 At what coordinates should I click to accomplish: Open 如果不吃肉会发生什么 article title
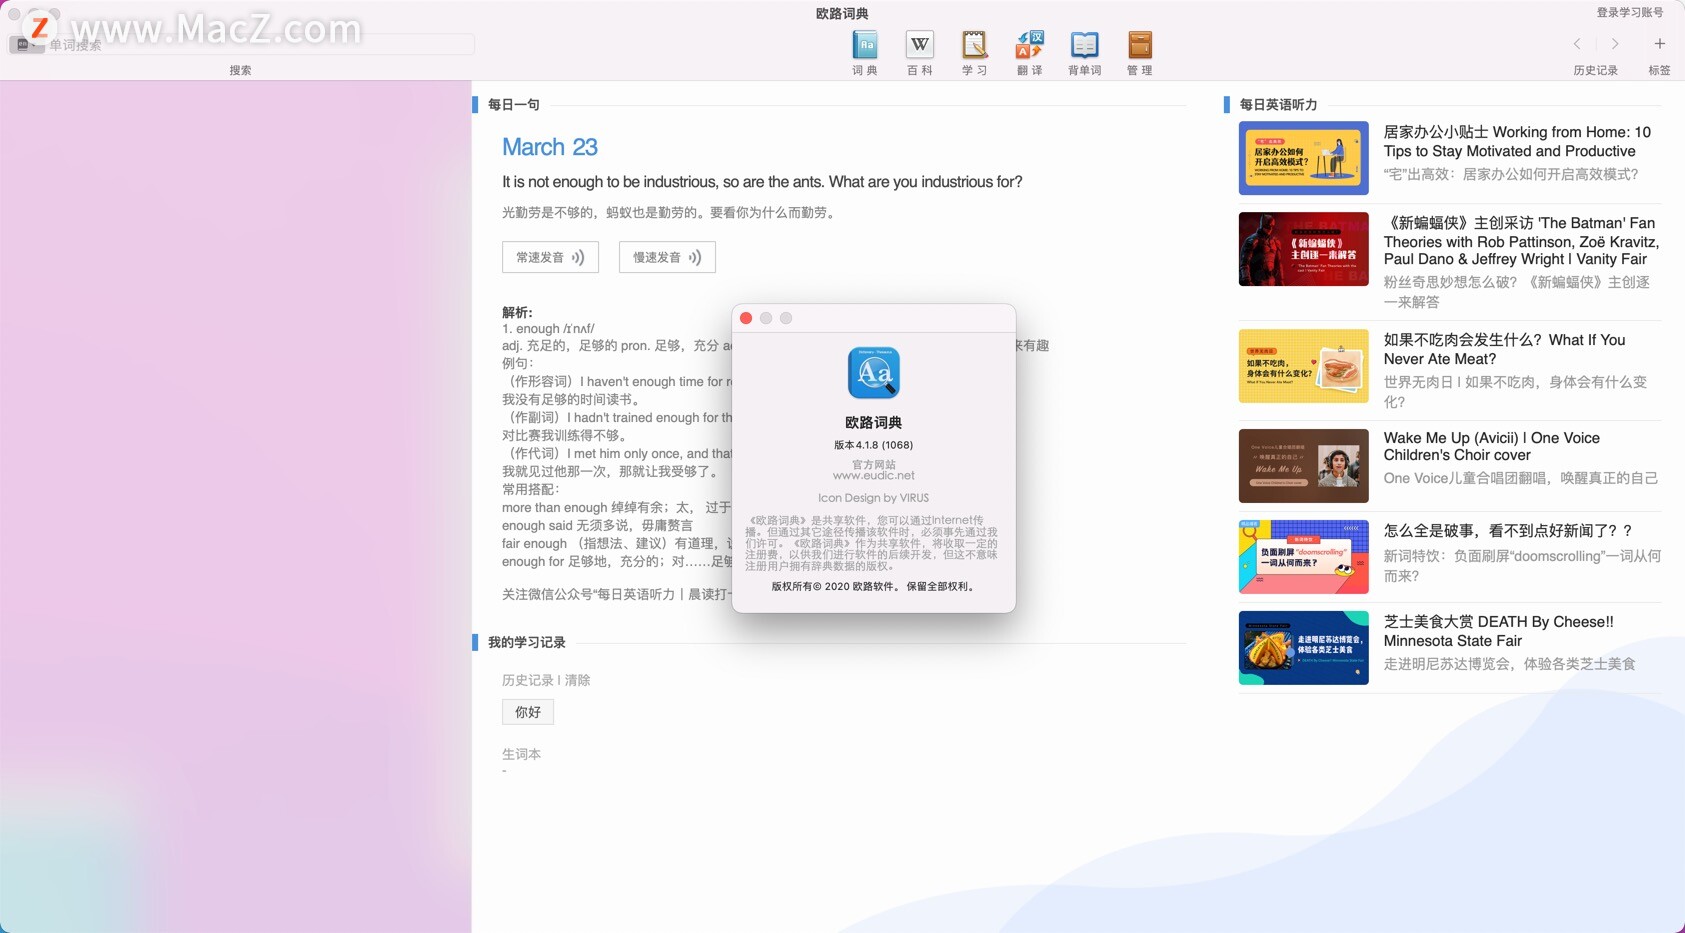[1504, 349]
